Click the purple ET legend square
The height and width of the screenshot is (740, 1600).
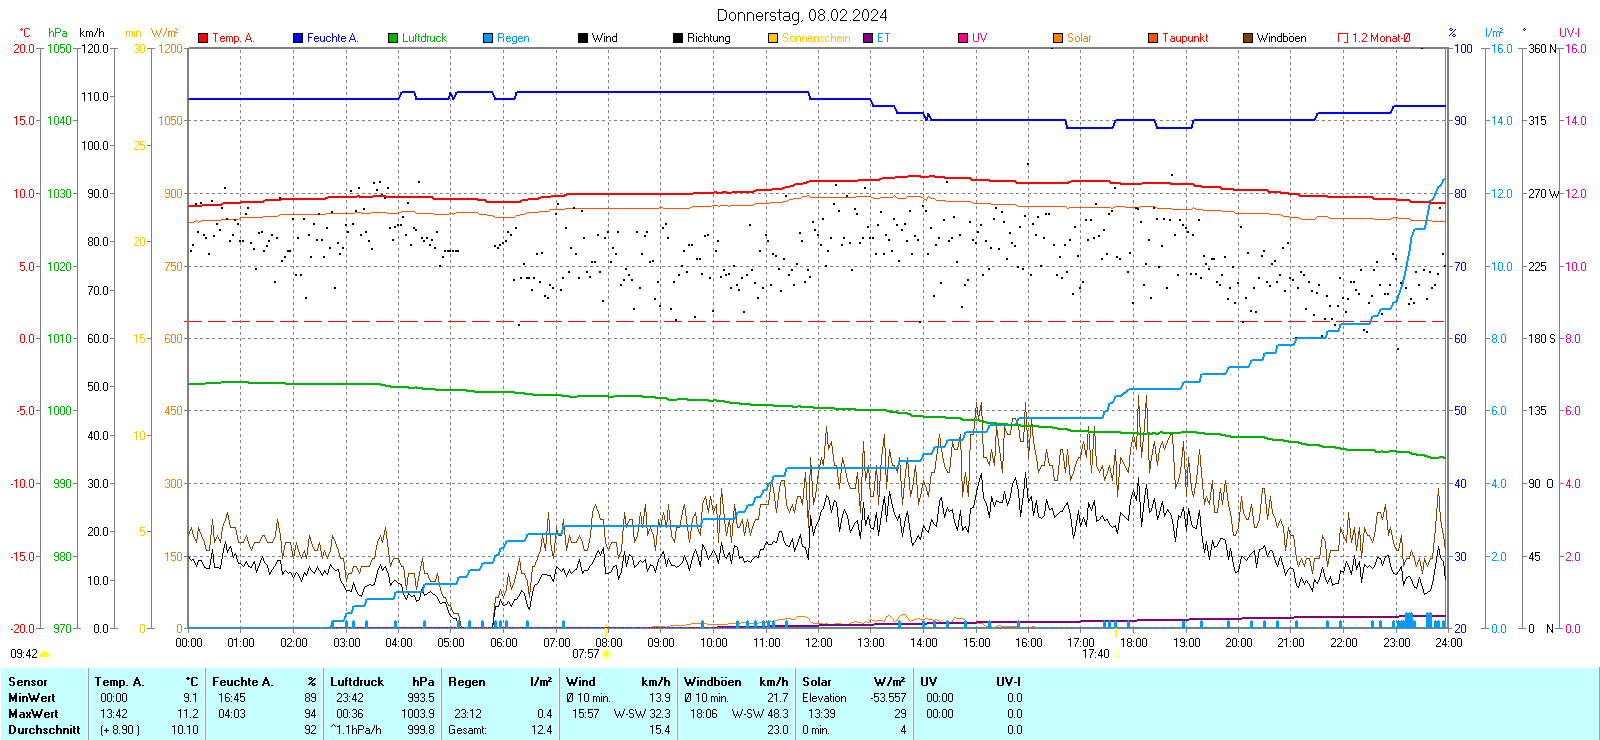[868, 38]
